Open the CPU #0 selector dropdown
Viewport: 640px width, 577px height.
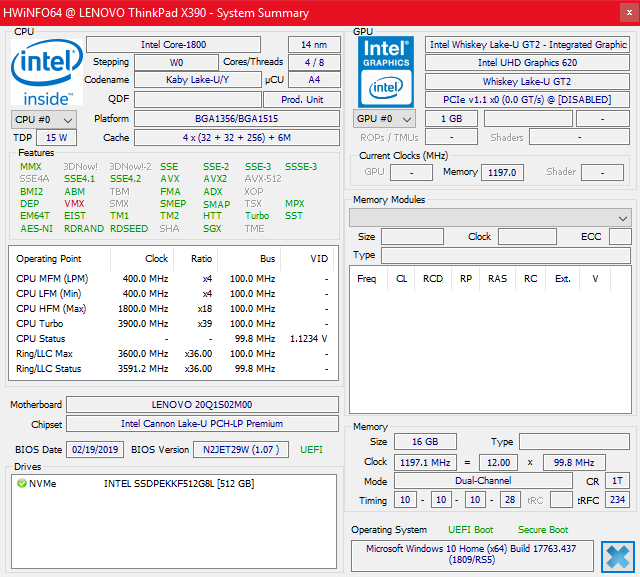[44, 120]
